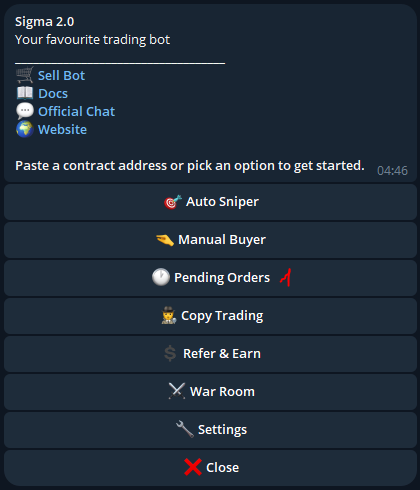Click the dollar sign icon on Refer & Earn
This screenshot has height=490, width=420.
[x=170, y=353]
